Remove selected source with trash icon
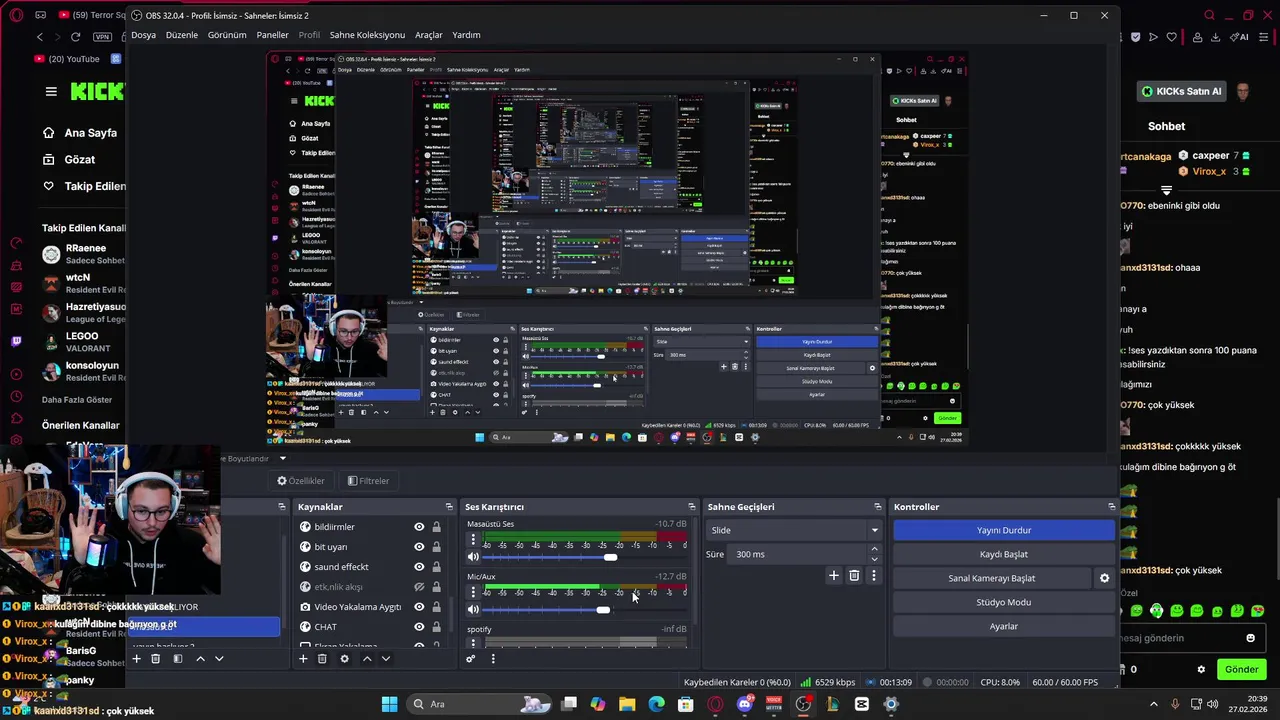 322,658
